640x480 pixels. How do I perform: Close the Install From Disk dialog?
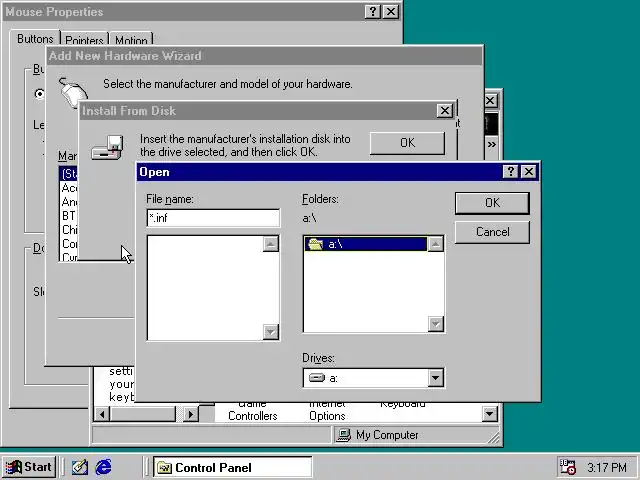(x=444, y=111)
